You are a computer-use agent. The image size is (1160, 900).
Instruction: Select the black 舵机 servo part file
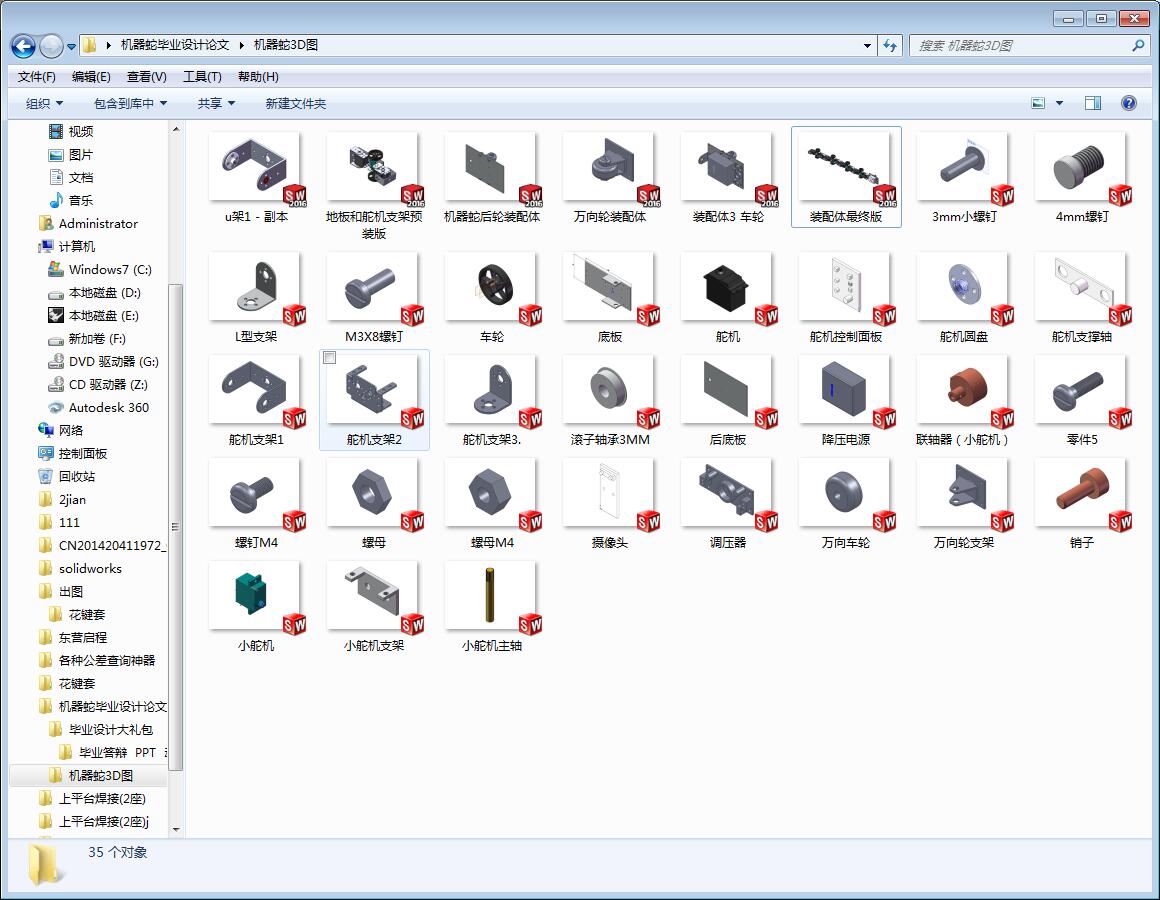[x=728, y=297]
